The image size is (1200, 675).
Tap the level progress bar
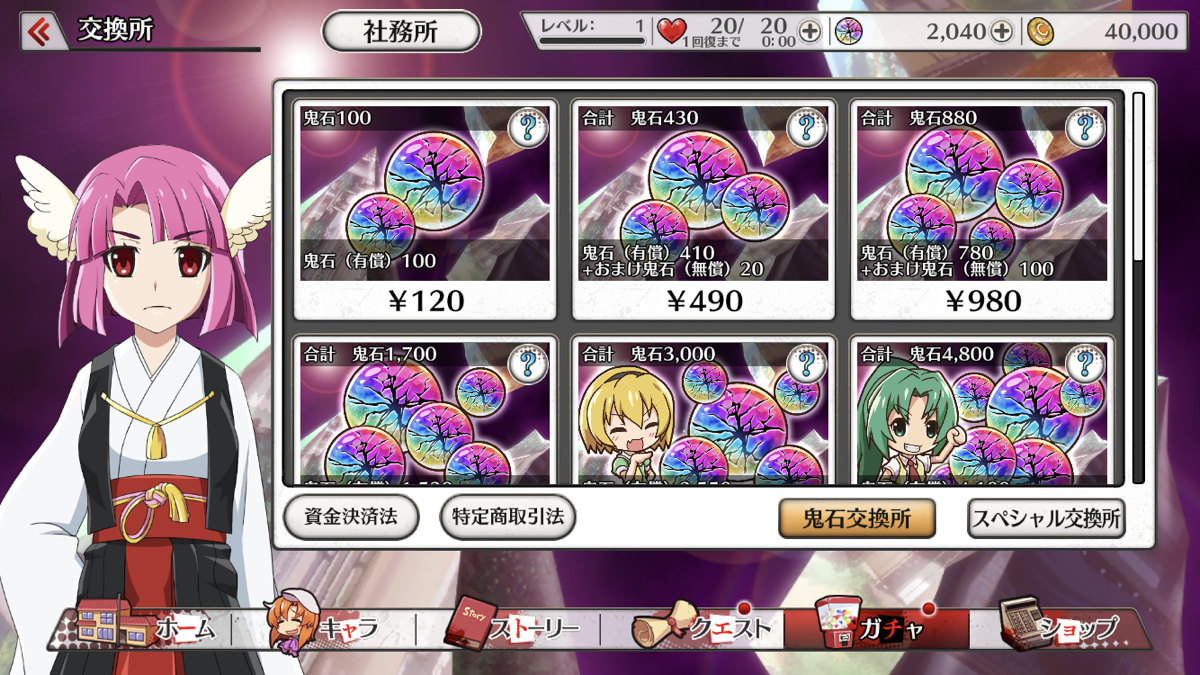tap(592, 41)
